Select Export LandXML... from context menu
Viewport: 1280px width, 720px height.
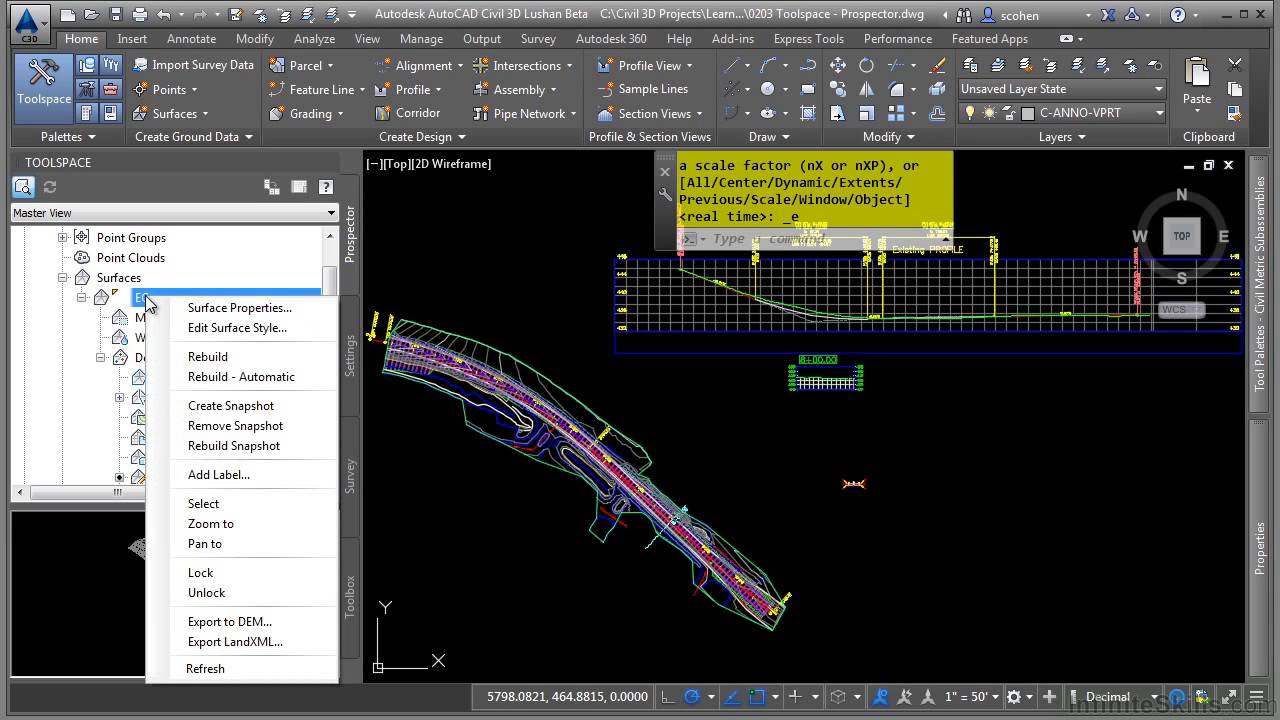coord(235,642)
